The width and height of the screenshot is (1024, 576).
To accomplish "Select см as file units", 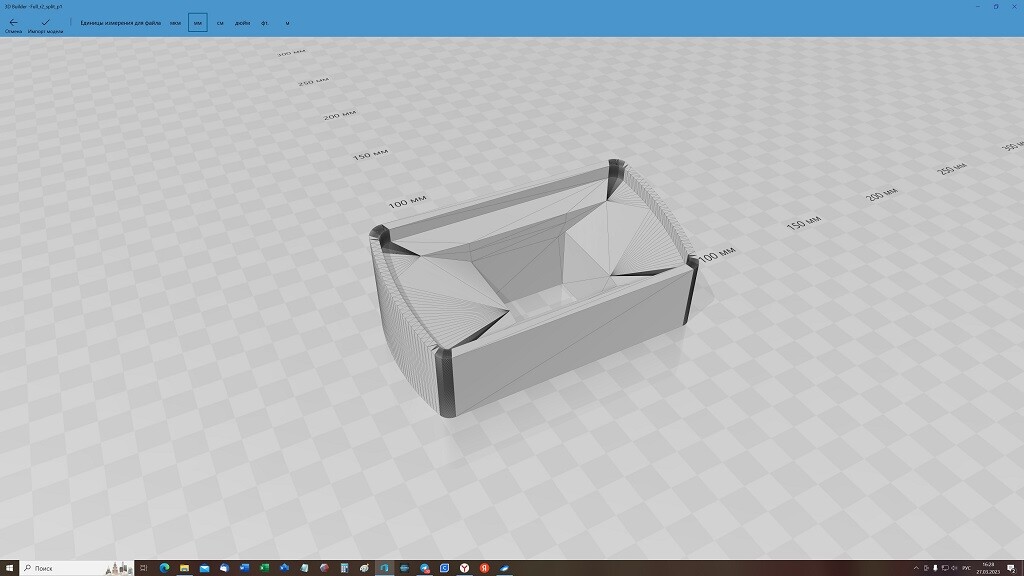I will [x=220, y=23].
